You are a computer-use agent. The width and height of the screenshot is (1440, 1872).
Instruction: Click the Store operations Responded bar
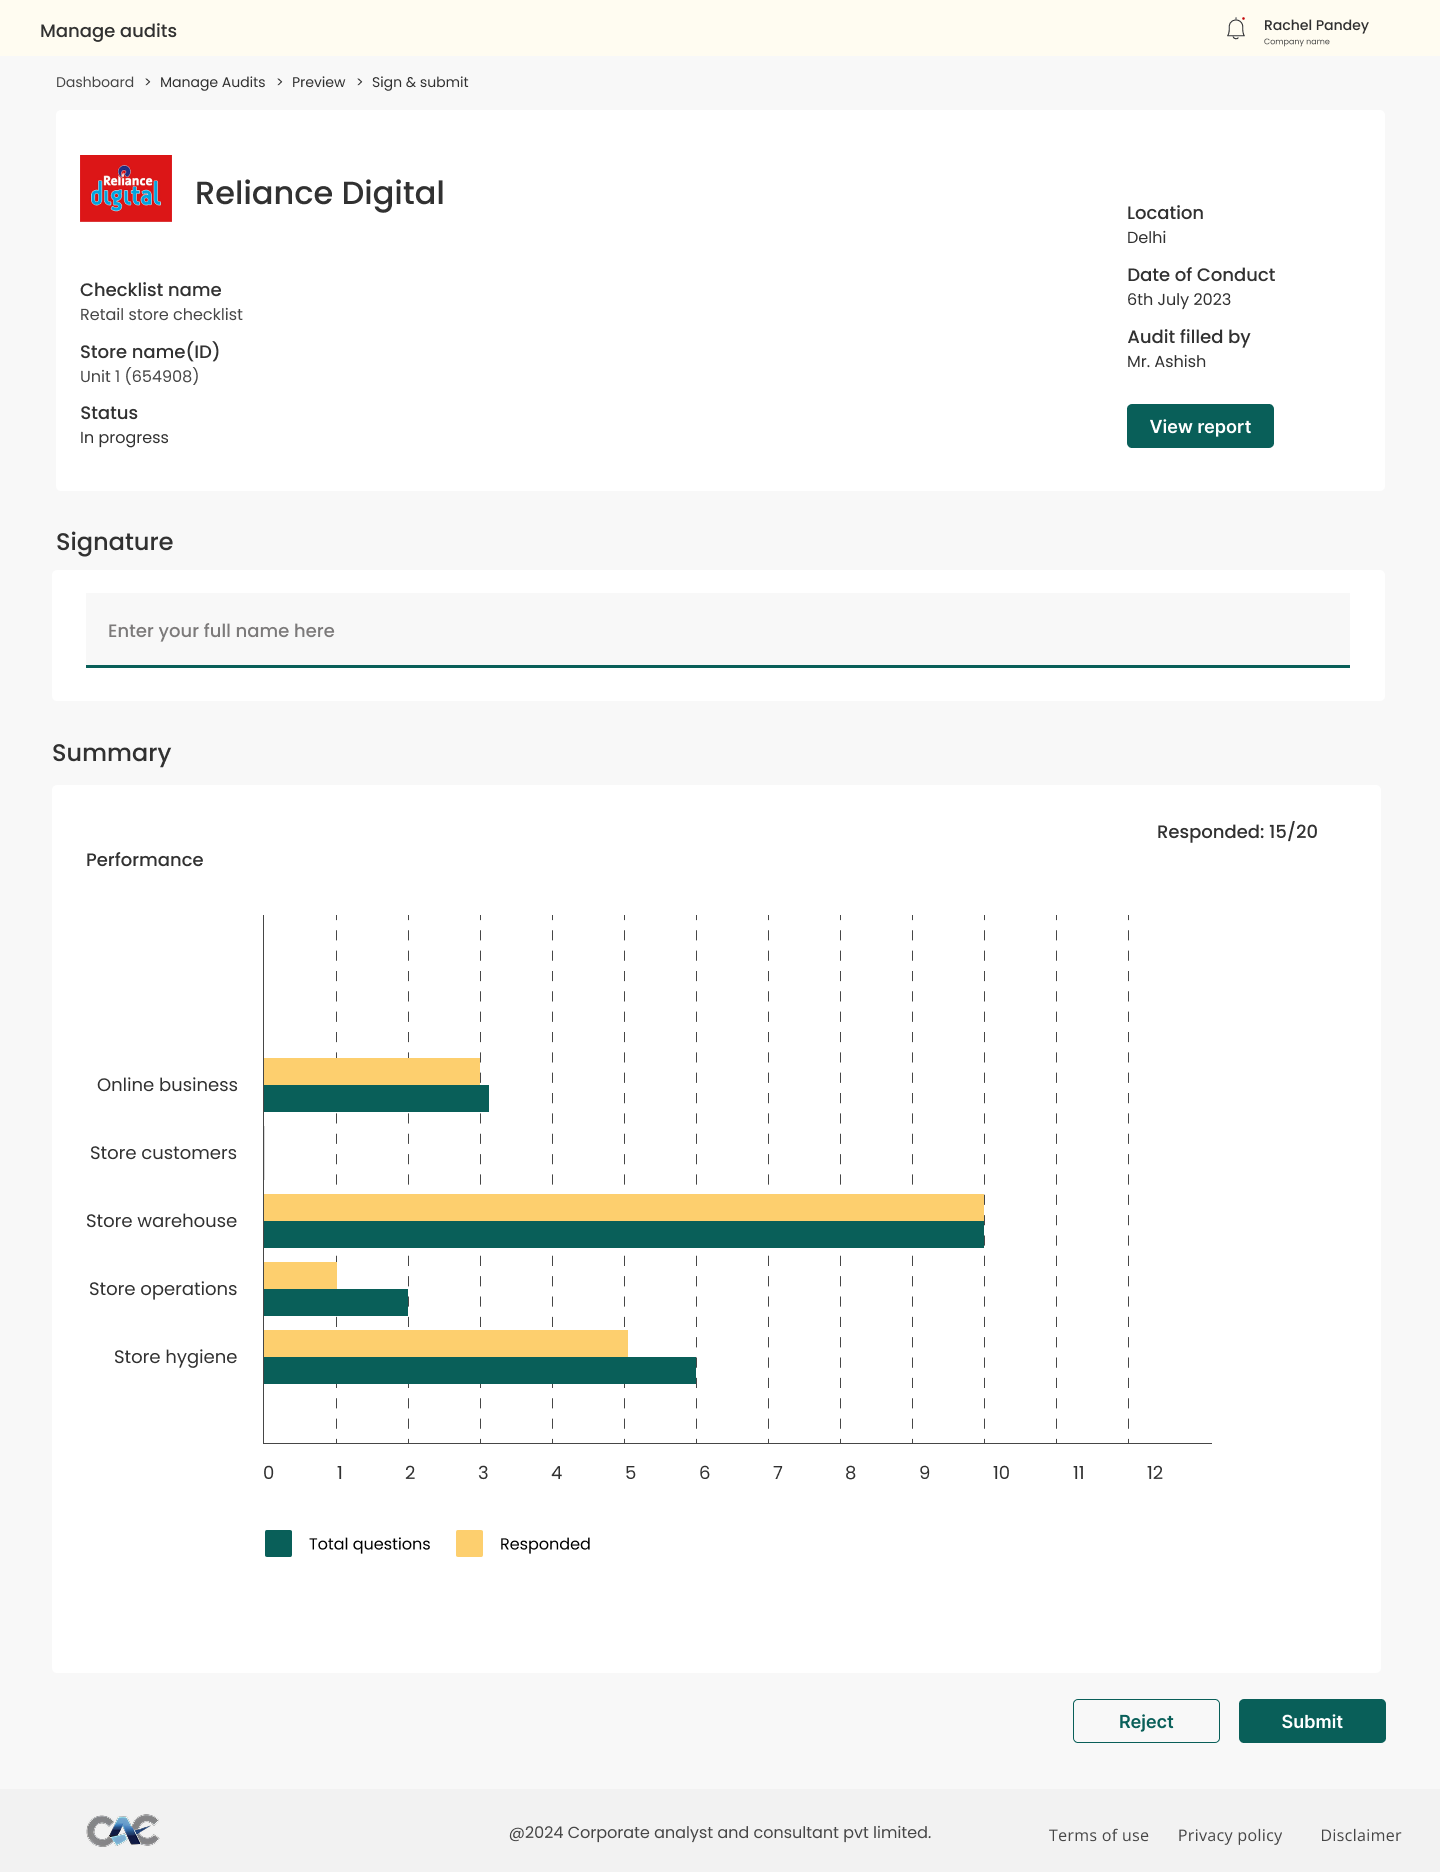point(300,1275)
